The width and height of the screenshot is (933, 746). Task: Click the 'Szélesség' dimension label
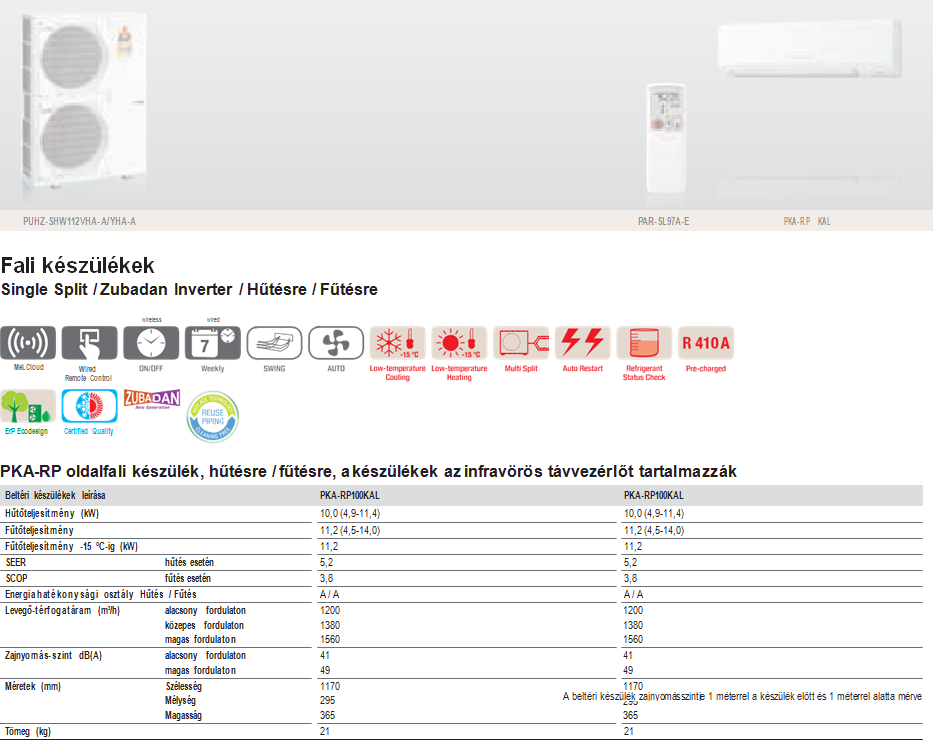click(183, 687)
